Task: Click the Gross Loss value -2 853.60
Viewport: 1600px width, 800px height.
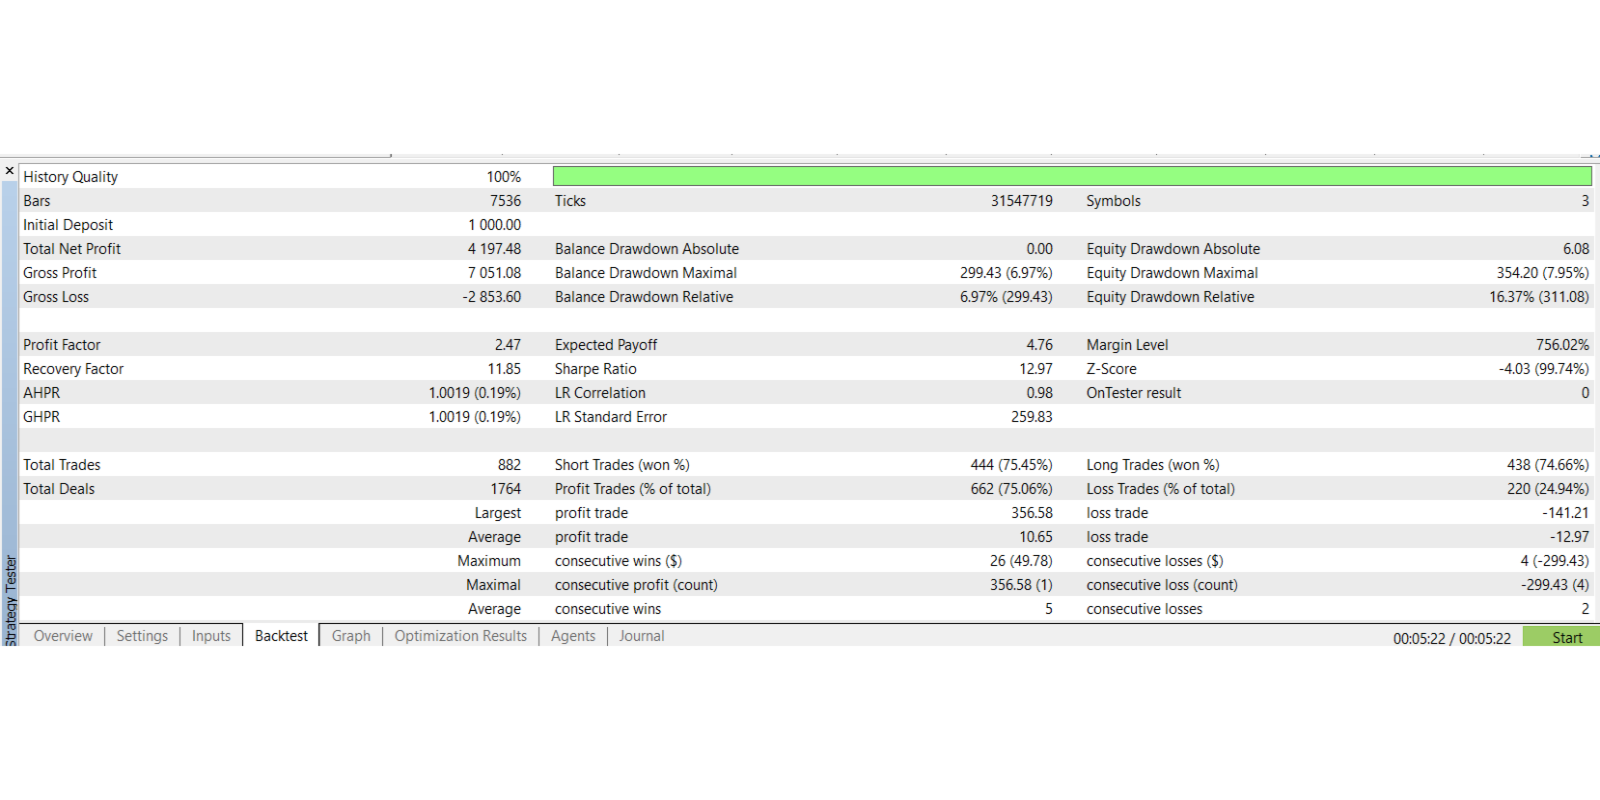Action: coord(492,297)
